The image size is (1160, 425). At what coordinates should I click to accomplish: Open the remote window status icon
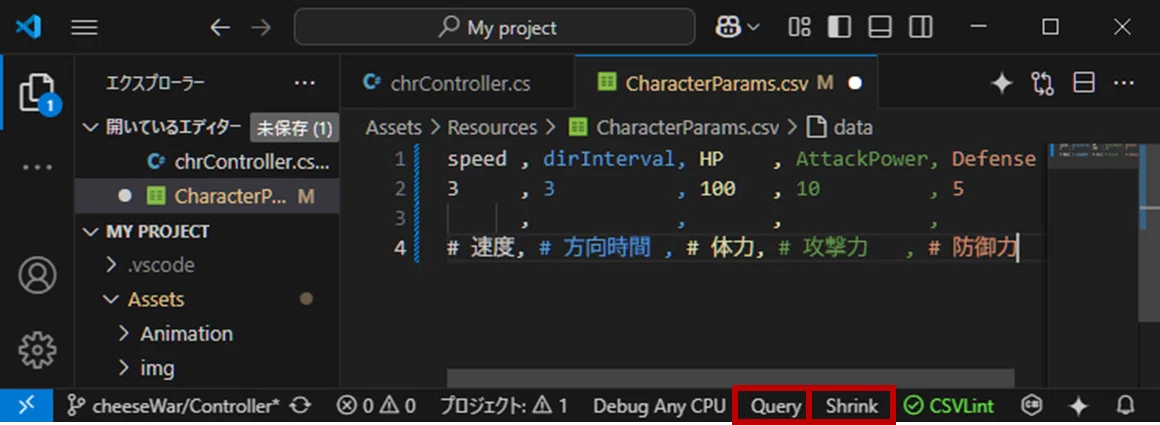click(26, 406)
